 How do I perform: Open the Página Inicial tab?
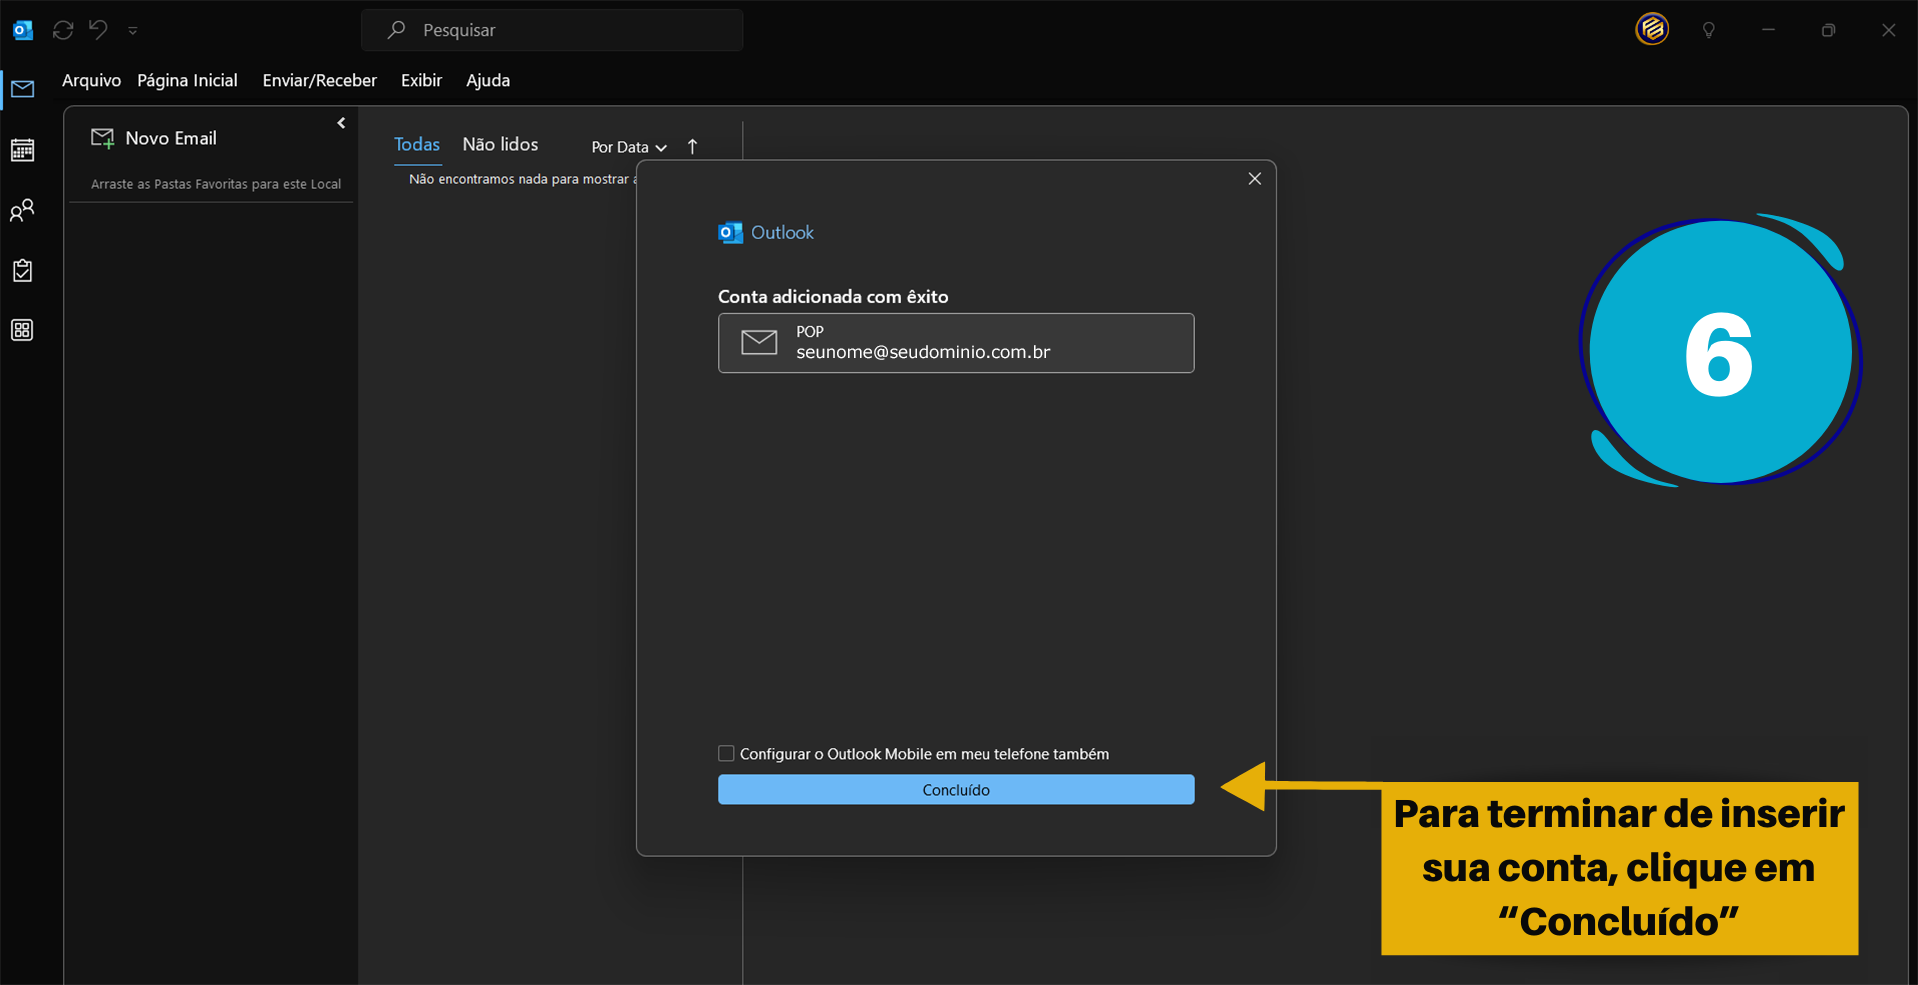tap(187, 80)
